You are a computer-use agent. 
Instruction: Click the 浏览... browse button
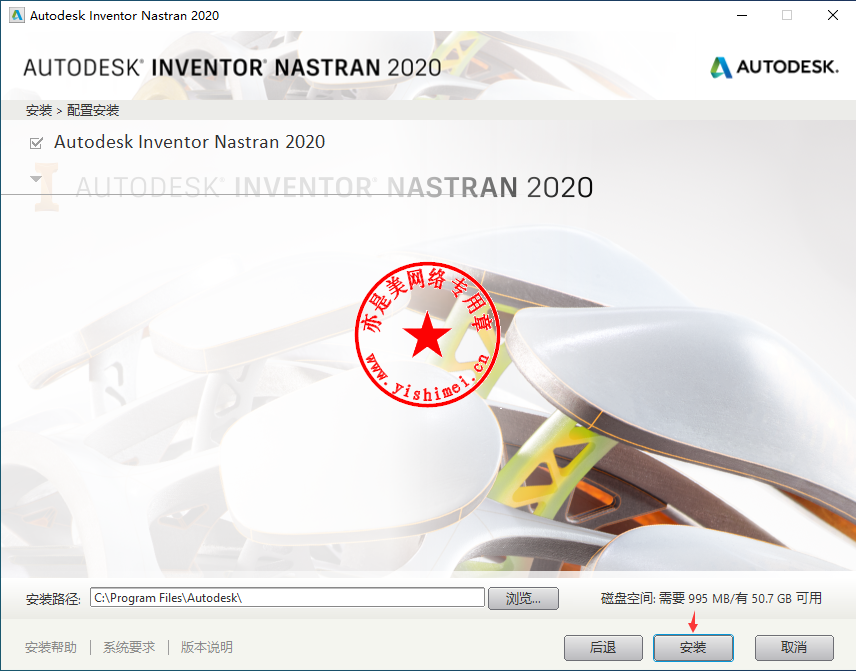point(523,598)
